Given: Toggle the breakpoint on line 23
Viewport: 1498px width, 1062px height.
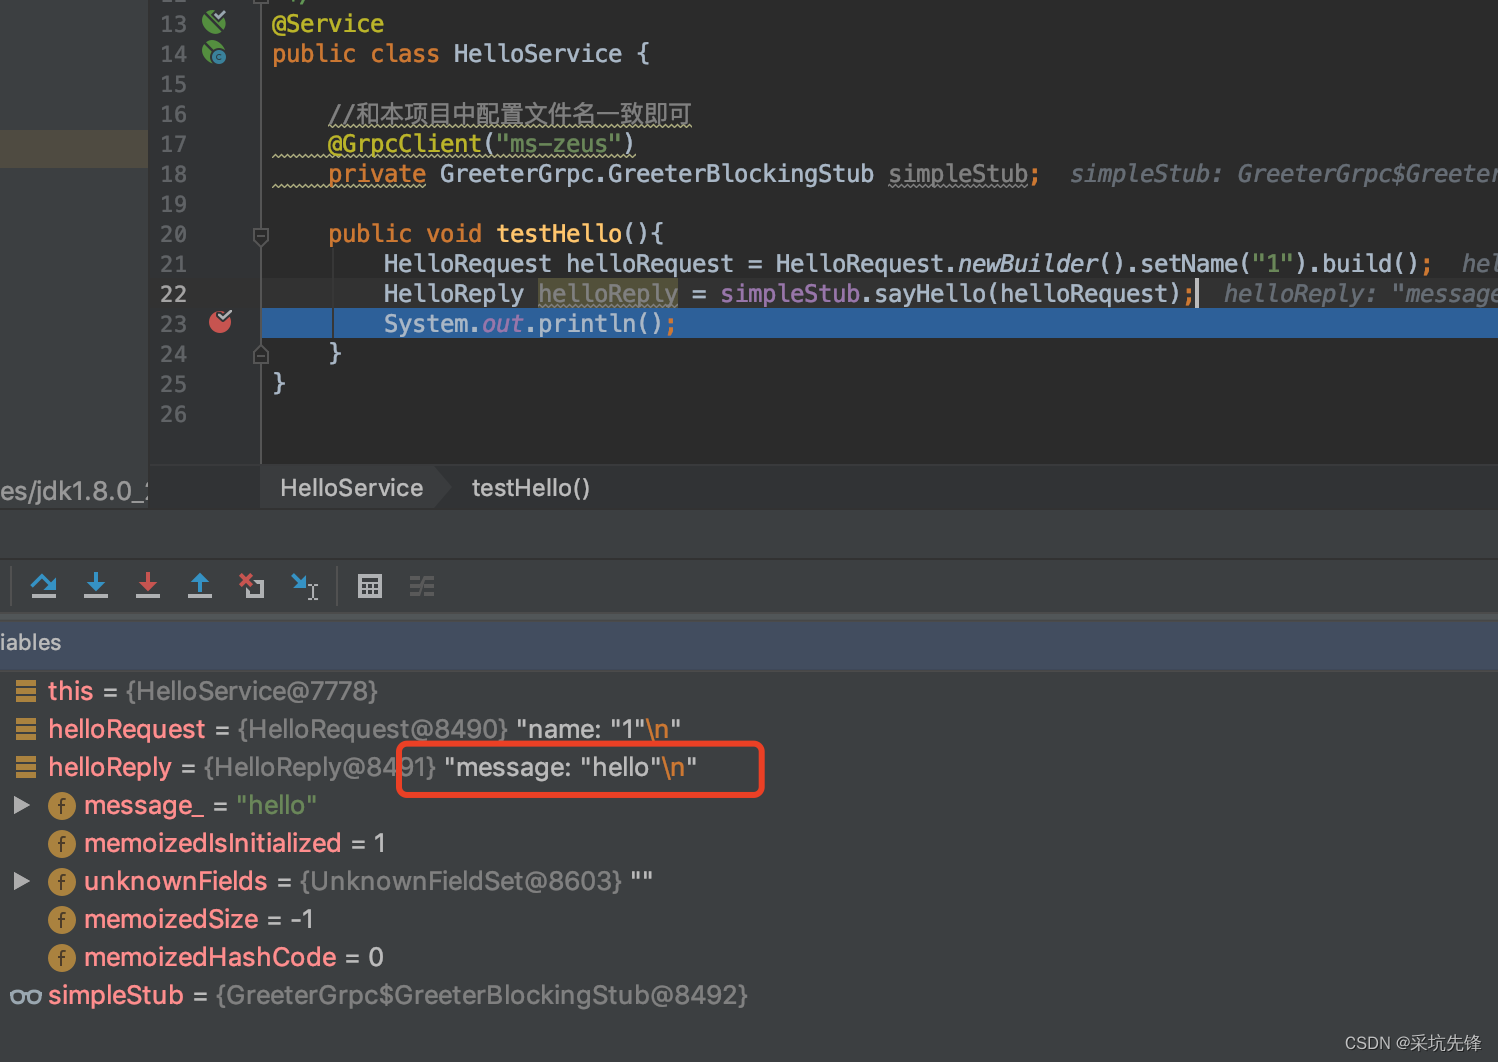Looking at the screenshot, I should pyautogui.click(x=221, y=322).
